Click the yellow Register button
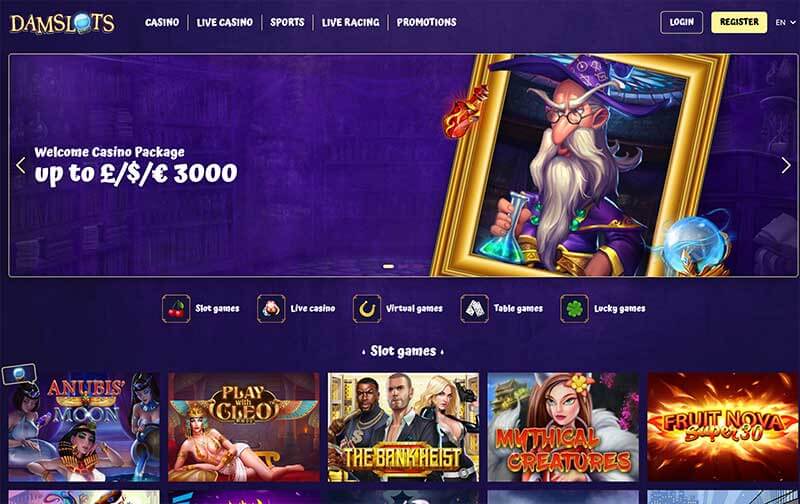 (739, 22)
